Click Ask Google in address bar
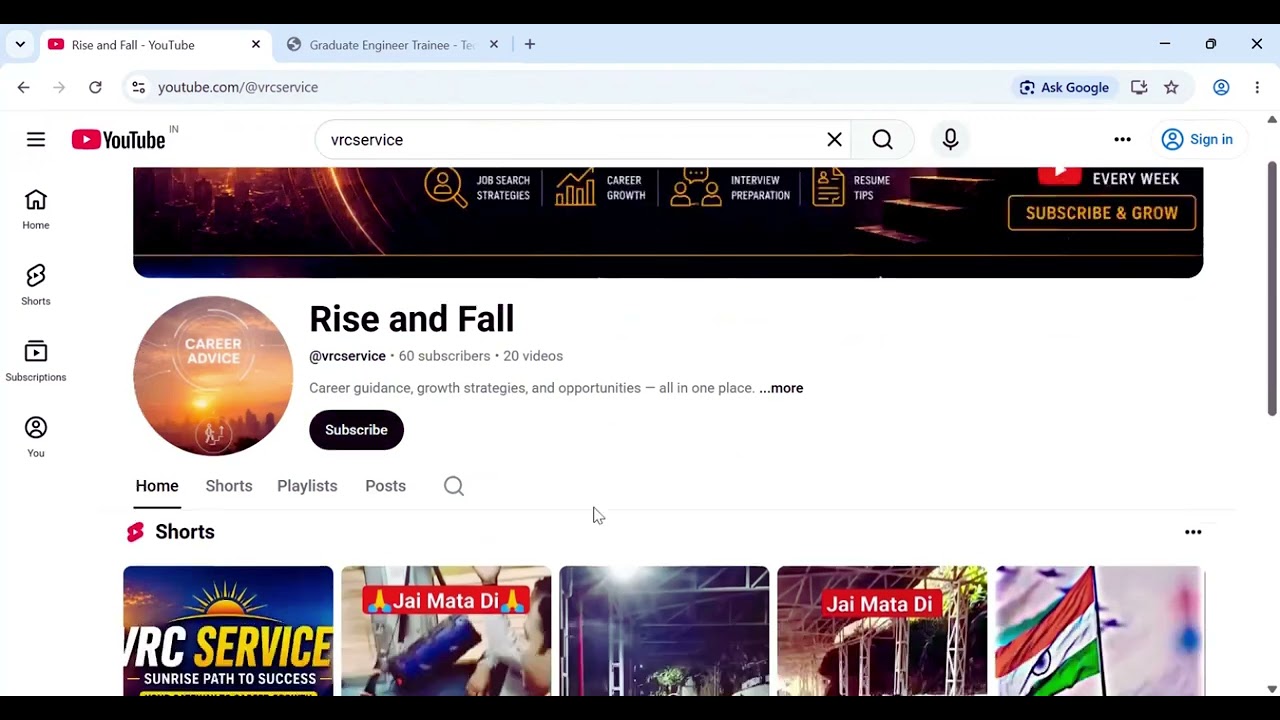The height and width of the screenshot is (720, 1280). [1064, 88]
